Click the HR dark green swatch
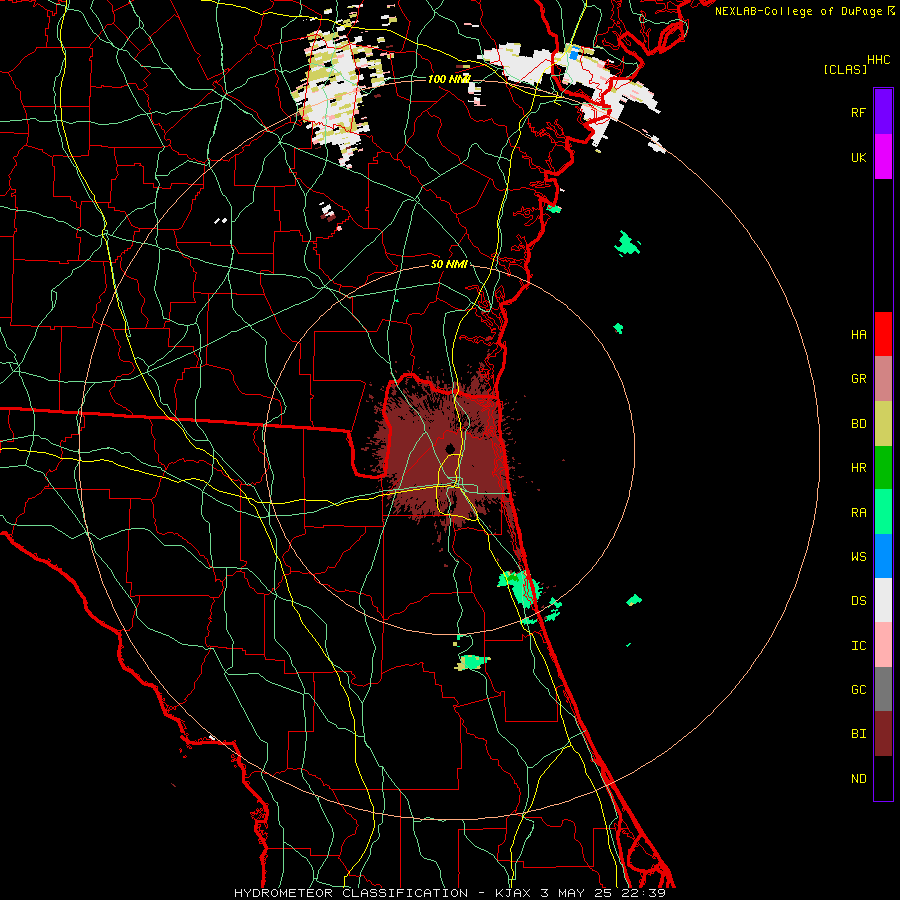Image resolution: width=900 pixels, height=900 pixels. coord(883,468)
